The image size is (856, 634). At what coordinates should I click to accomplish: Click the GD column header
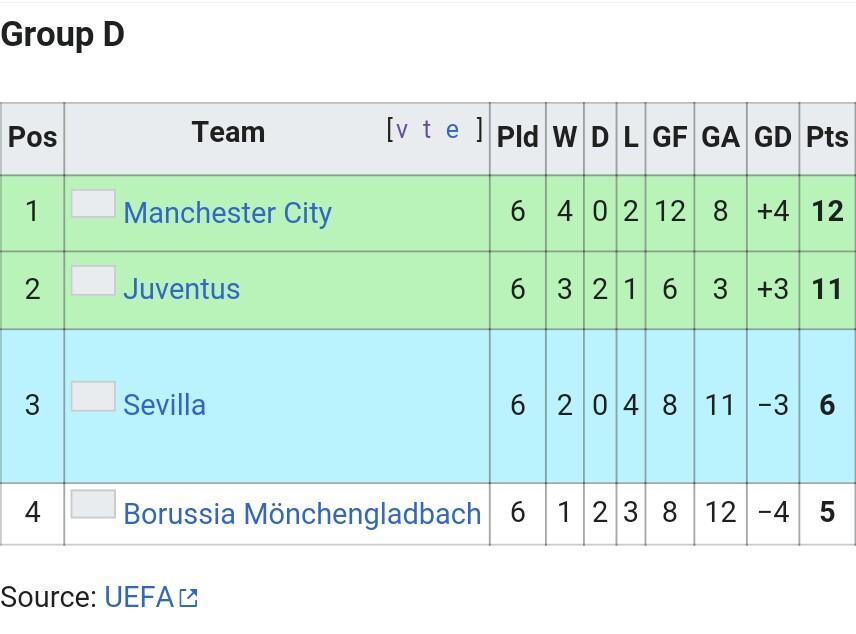[x=772, y=137]
